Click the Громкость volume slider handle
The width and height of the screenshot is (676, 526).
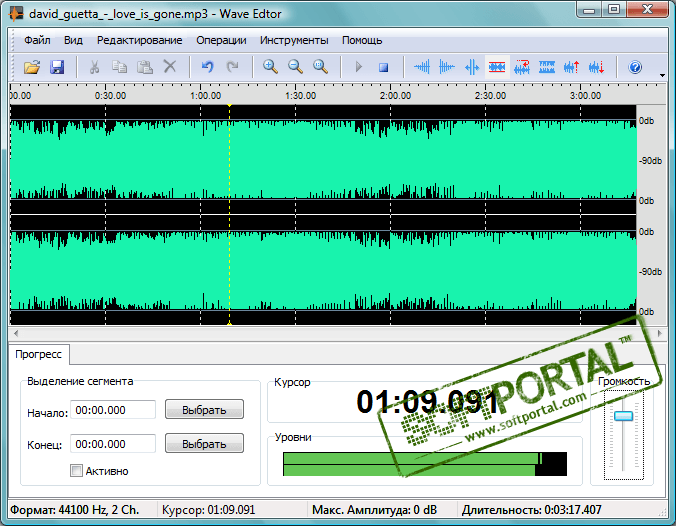624,416
